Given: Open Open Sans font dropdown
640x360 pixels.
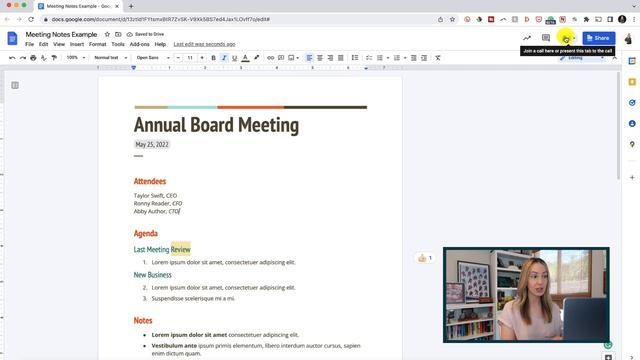Looking at the screenshot, I should point(153,58).
